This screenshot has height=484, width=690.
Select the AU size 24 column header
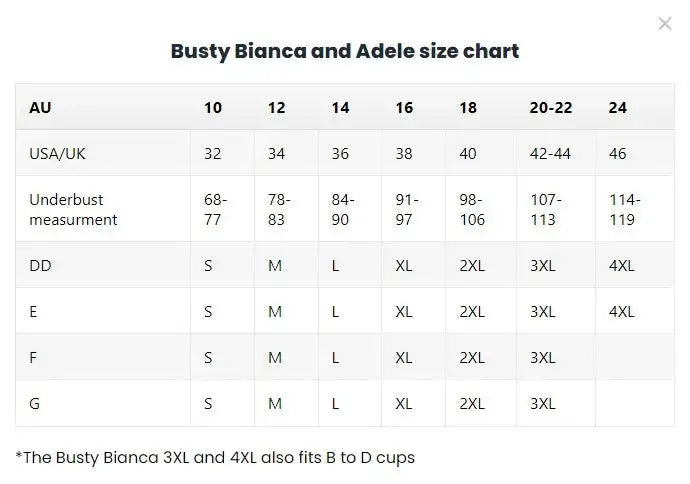pos(618,107)
